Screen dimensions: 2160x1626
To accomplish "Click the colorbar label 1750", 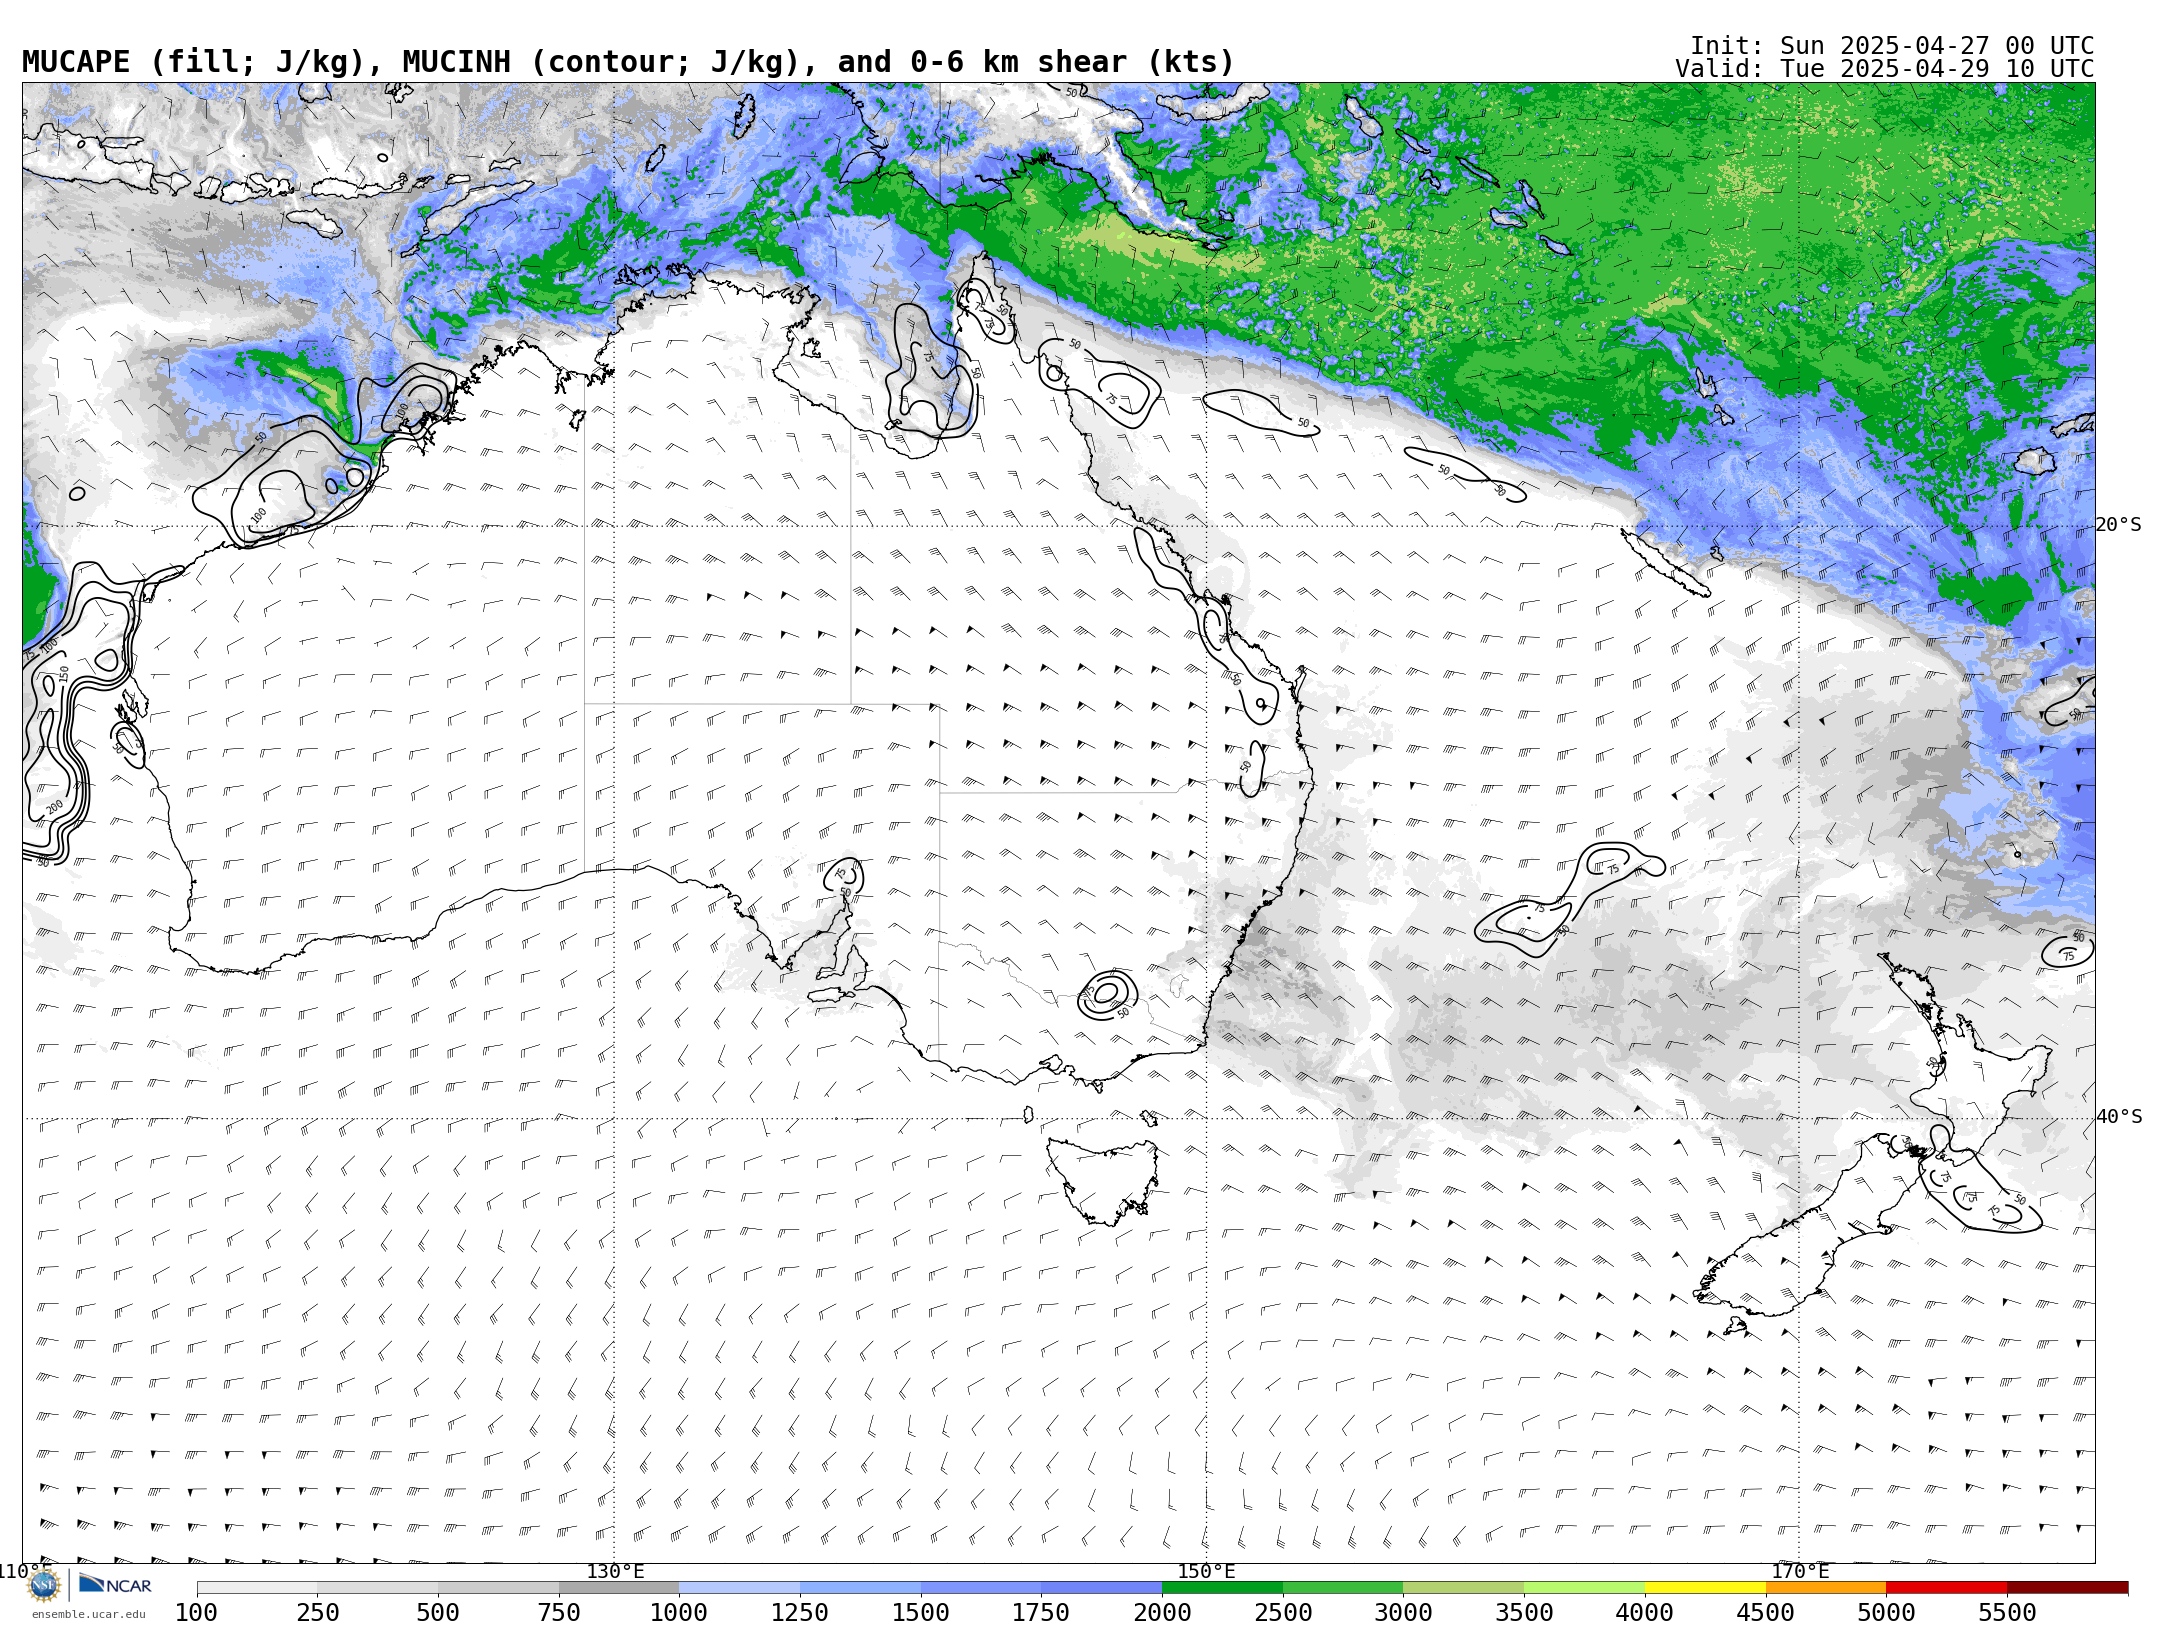I will 1041,1612.
